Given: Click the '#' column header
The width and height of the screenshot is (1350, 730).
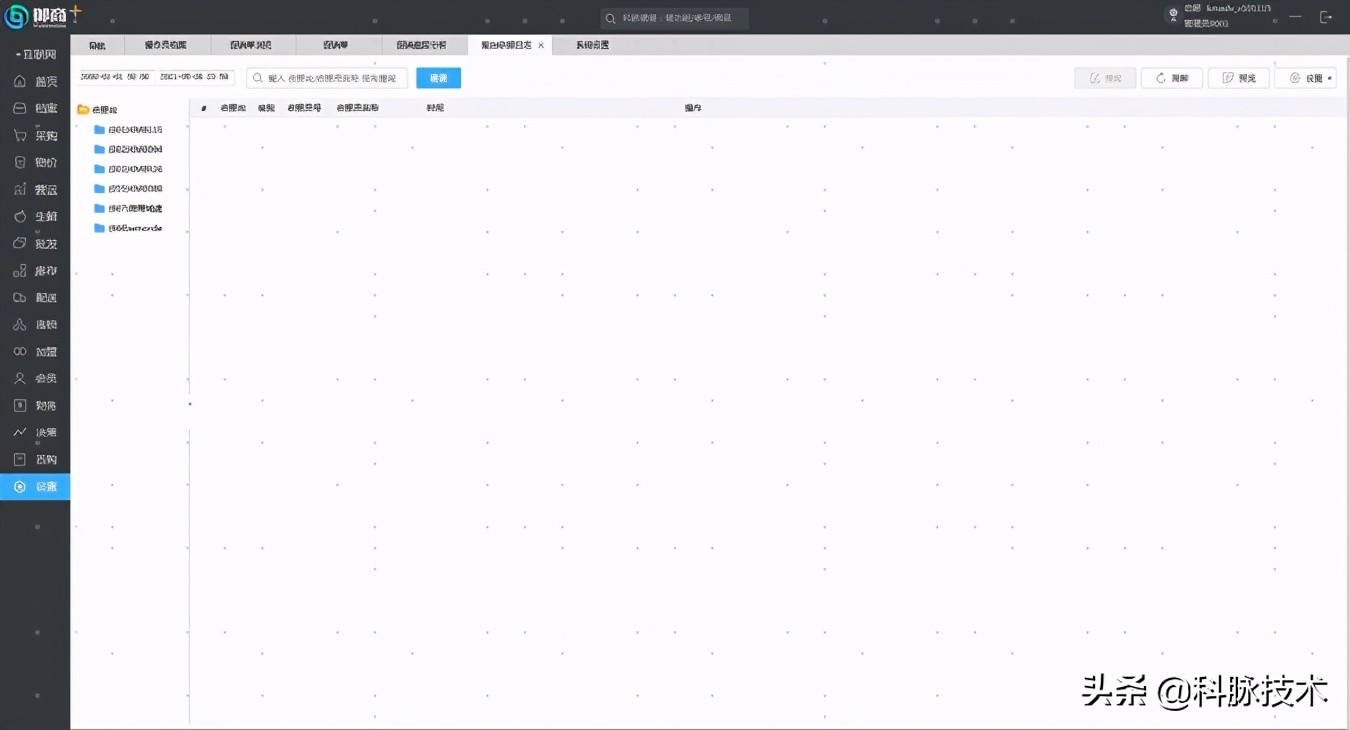Looking at the screenshot, I should click(x=204, y=108).
